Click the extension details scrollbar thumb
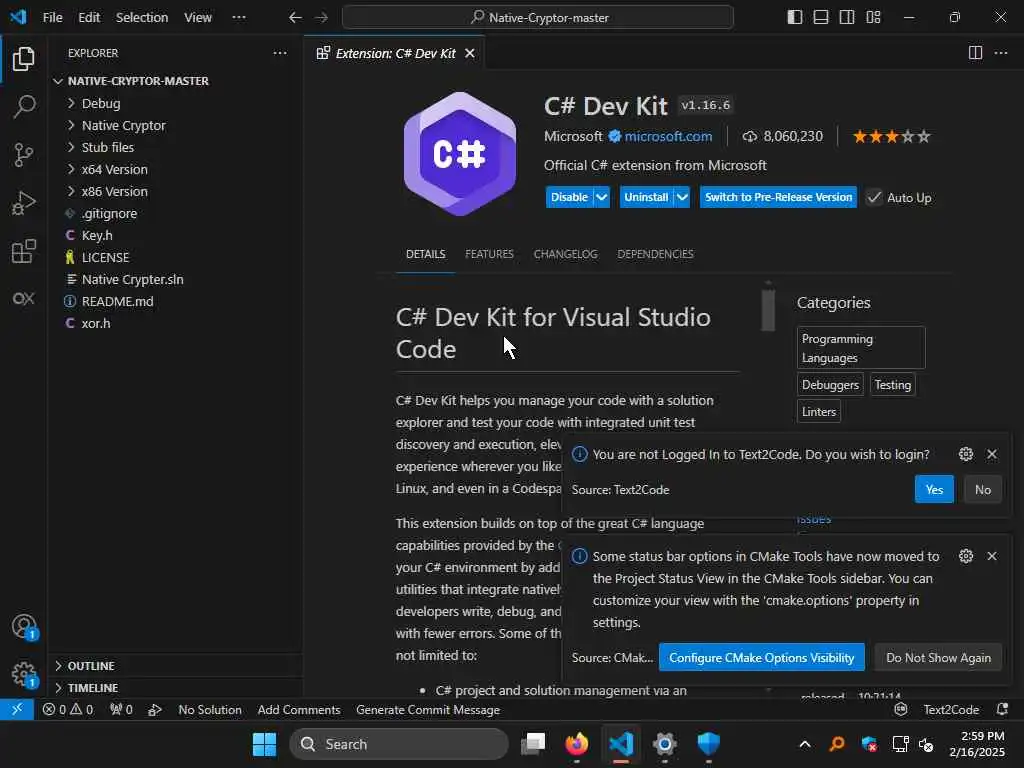 [768, 310]
